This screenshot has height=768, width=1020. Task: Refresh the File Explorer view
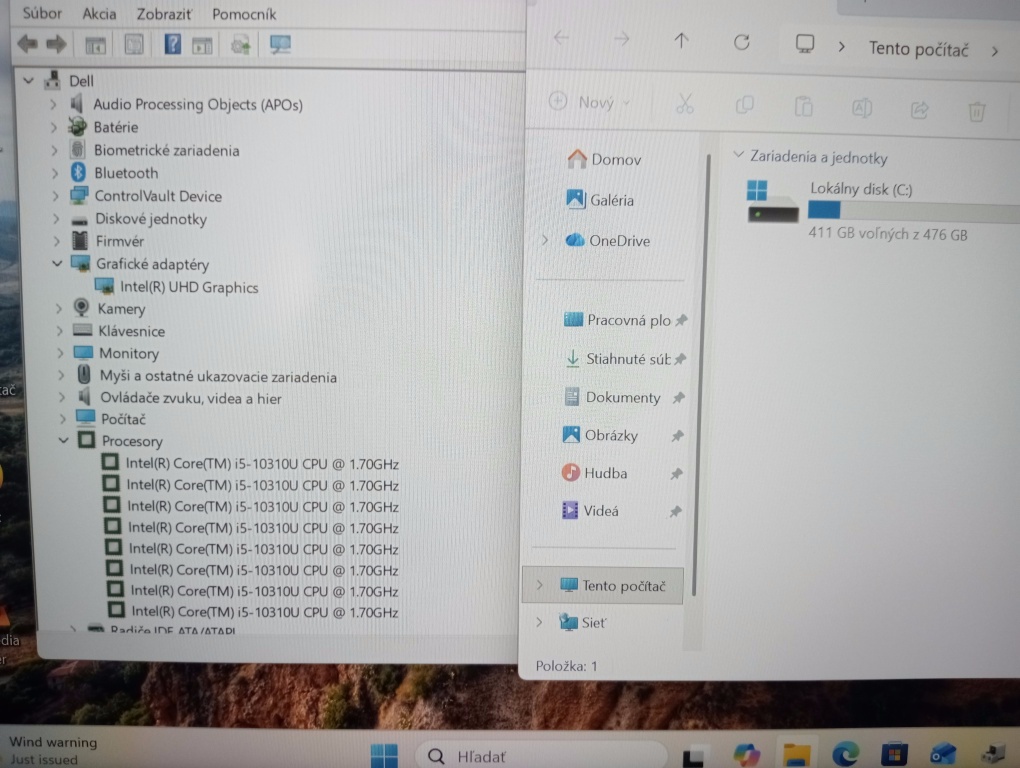coord(741,42)
